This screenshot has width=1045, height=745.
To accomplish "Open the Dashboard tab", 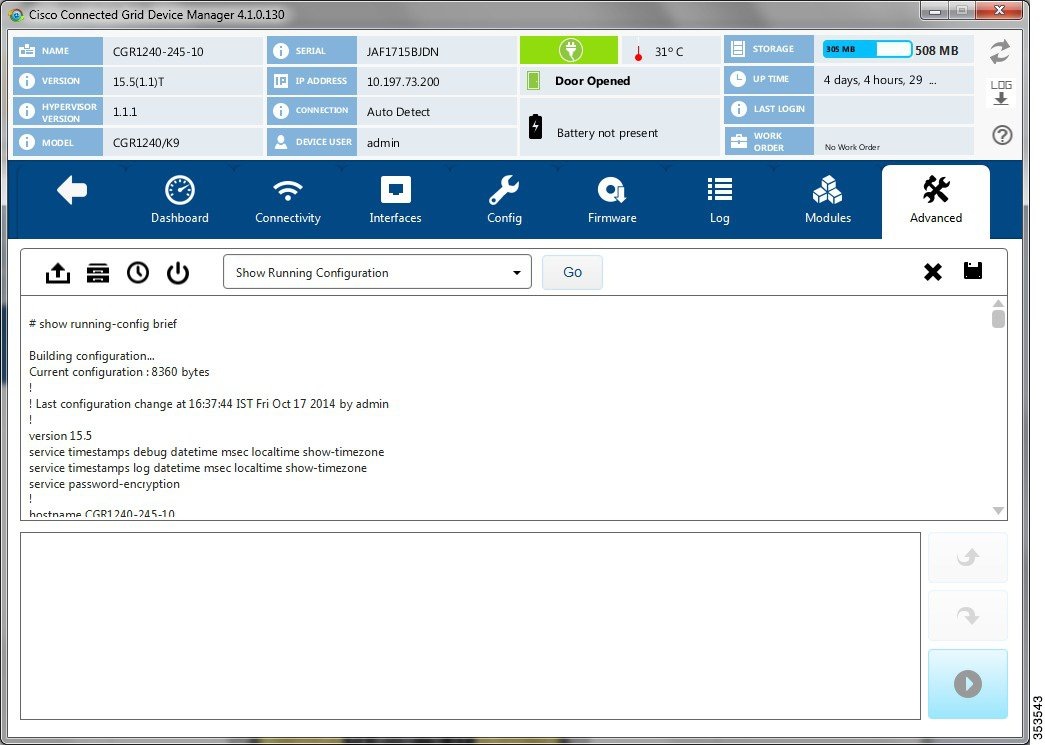I will 179,200.
